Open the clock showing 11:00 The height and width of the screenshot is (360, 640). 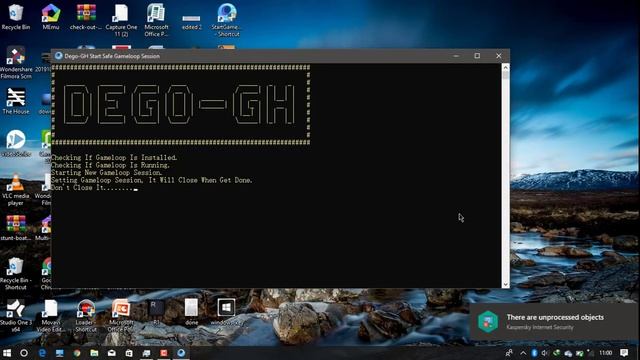(606, 353)
